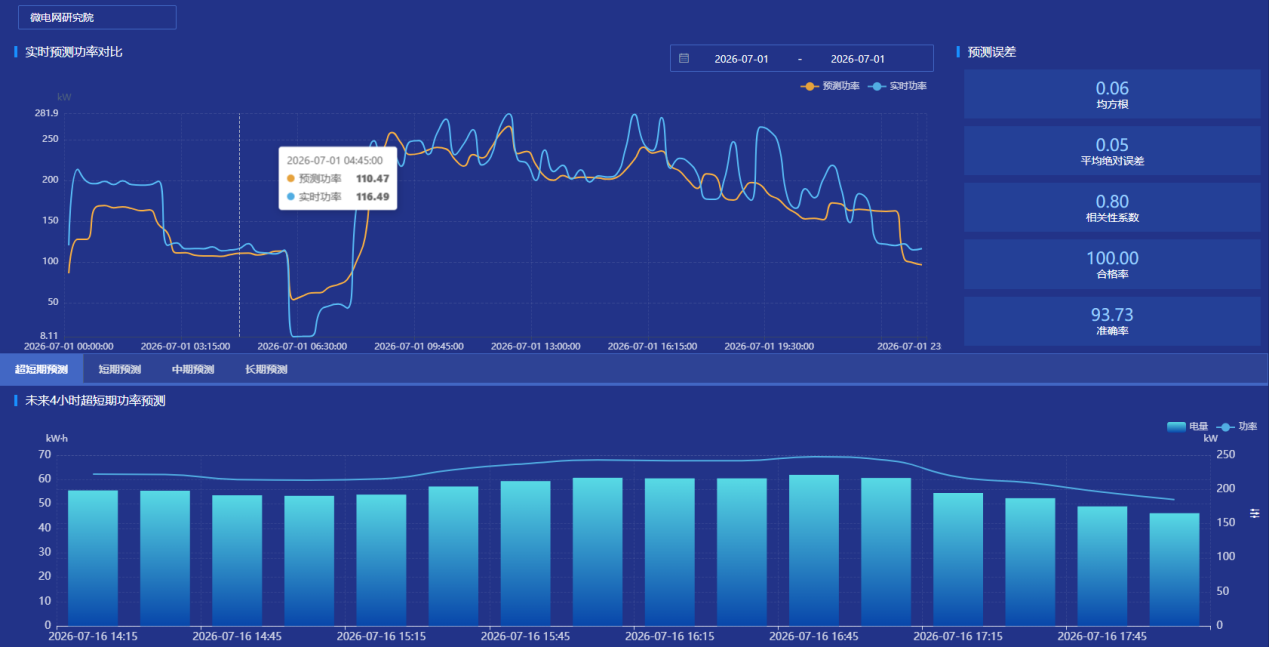The width and height of the screenshot is (1269, 647).
Task: Toggle the 电量 legend bars
Action: [1187, 426]
